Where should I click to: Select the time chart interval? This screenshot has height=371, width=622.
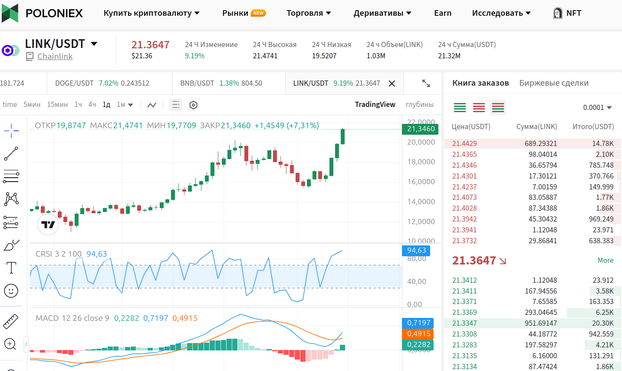click(x=10, y=105)
